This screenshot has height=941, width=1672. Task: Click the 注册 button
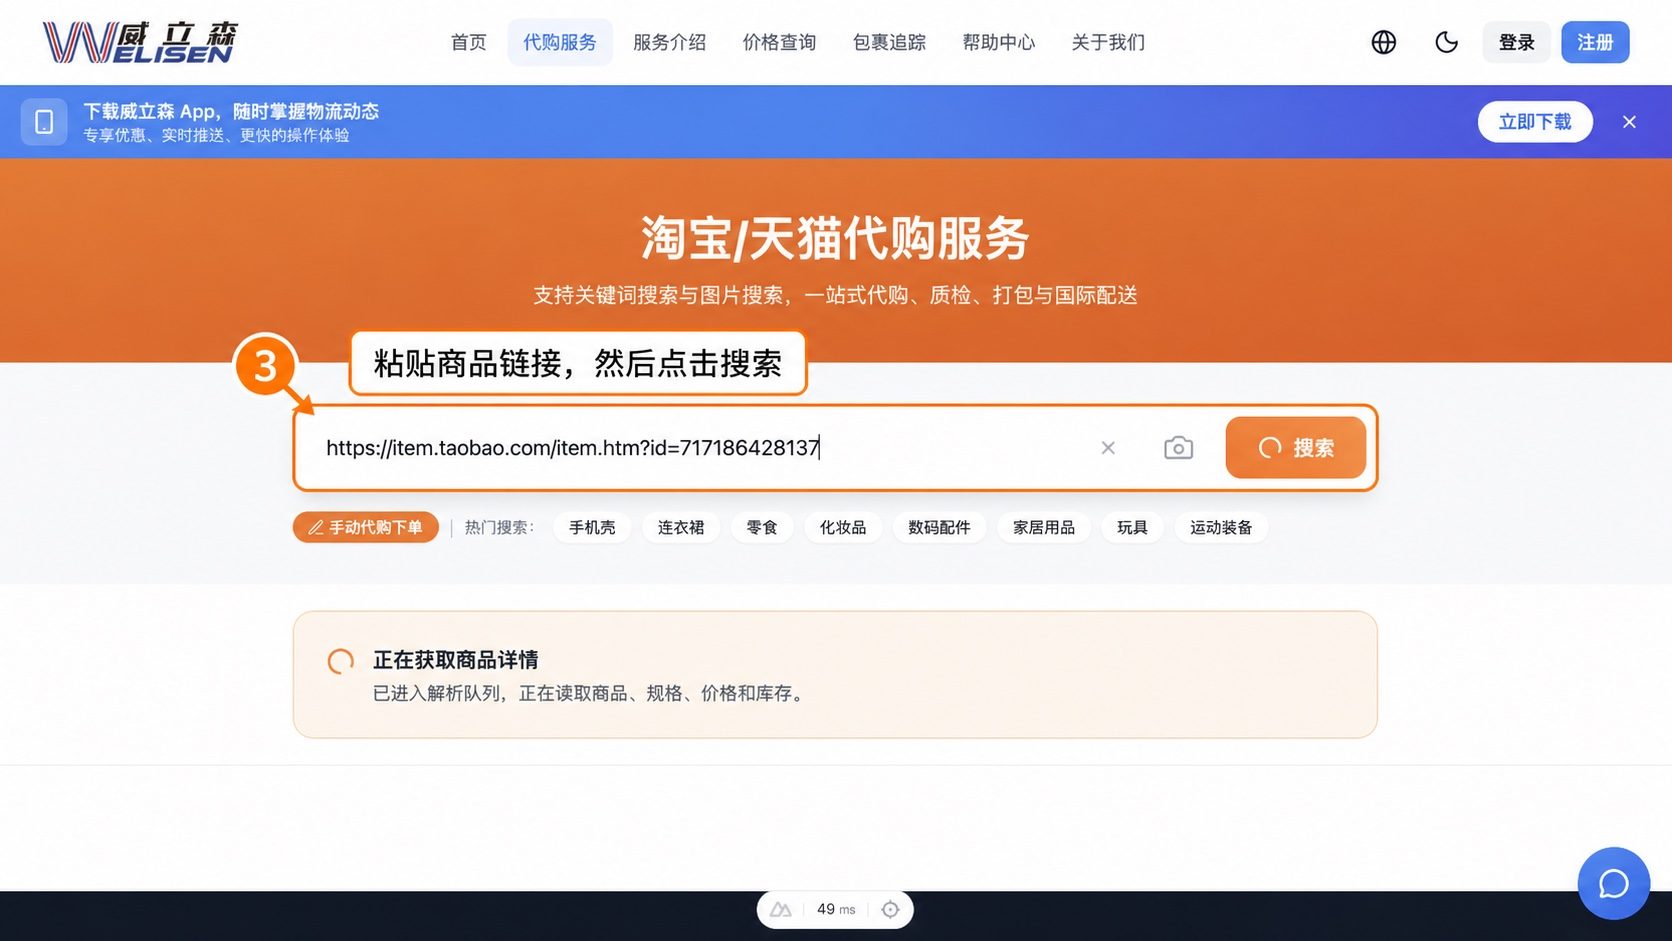(1595, 42)
